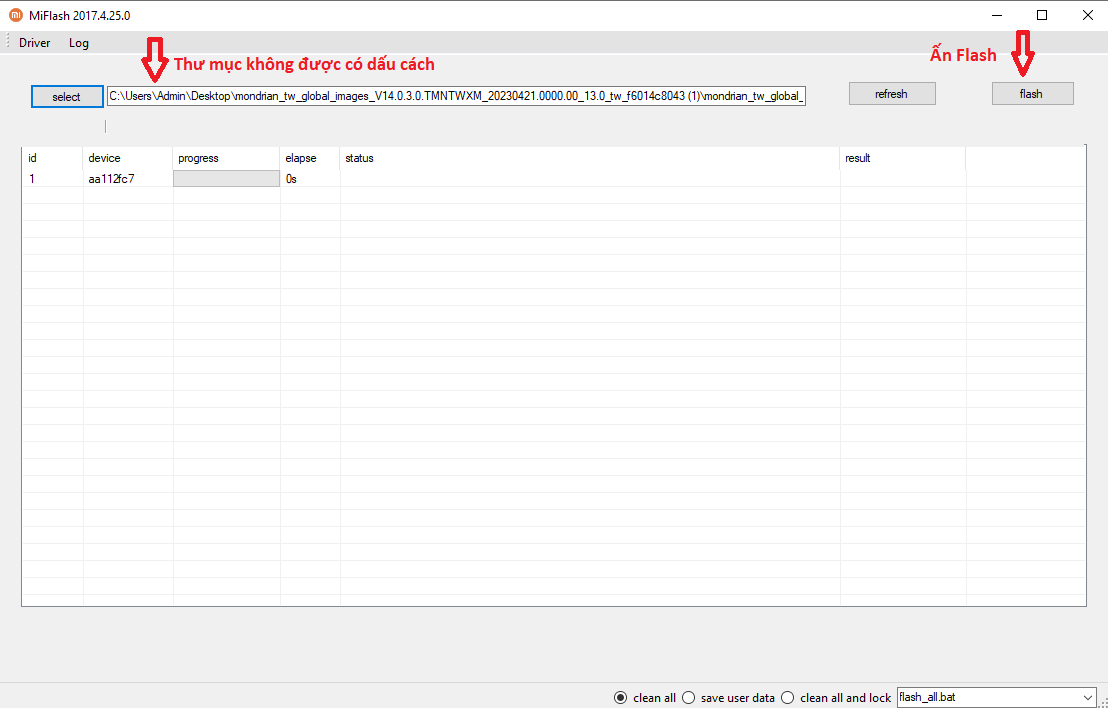Click the id column header

pyautogui.click(x=53, y=158)
